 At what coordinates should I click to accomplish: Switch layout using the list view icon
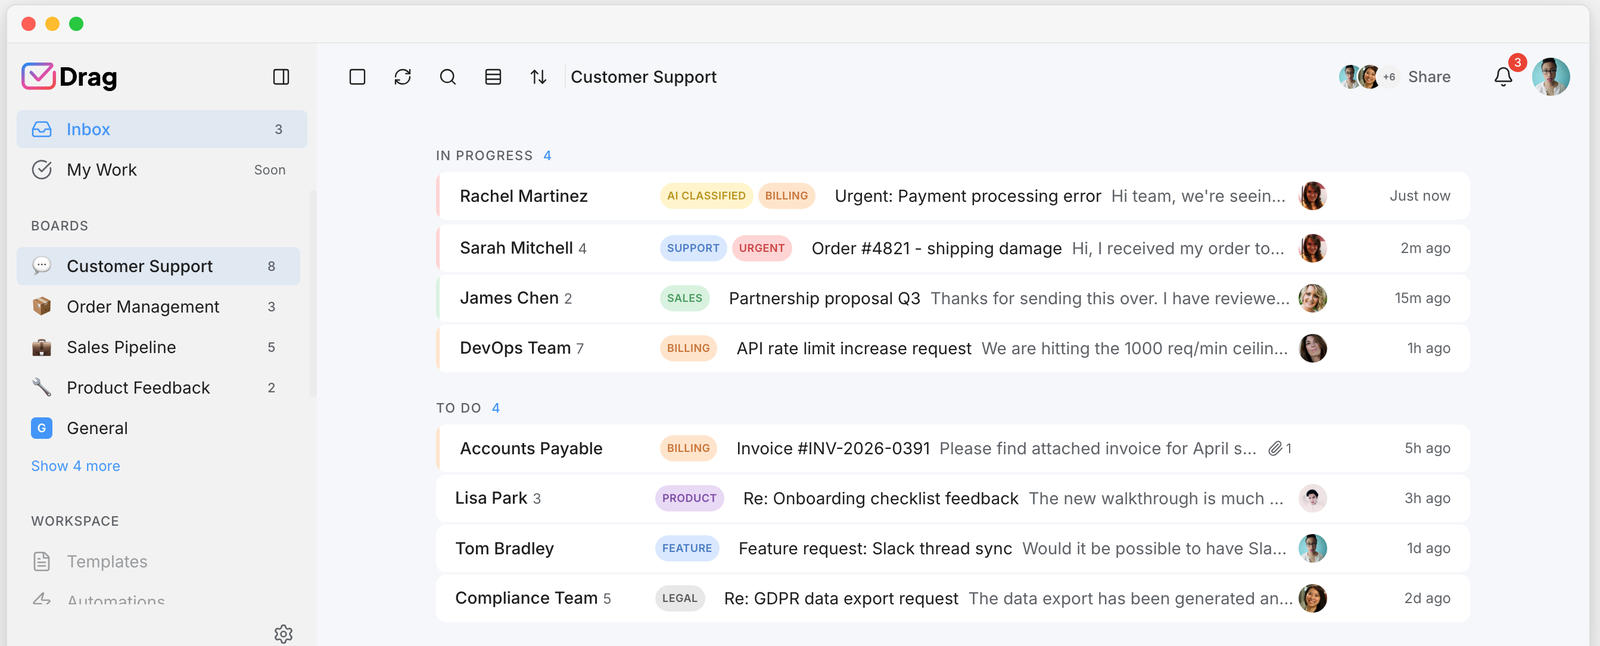click(x=493, y=77)
